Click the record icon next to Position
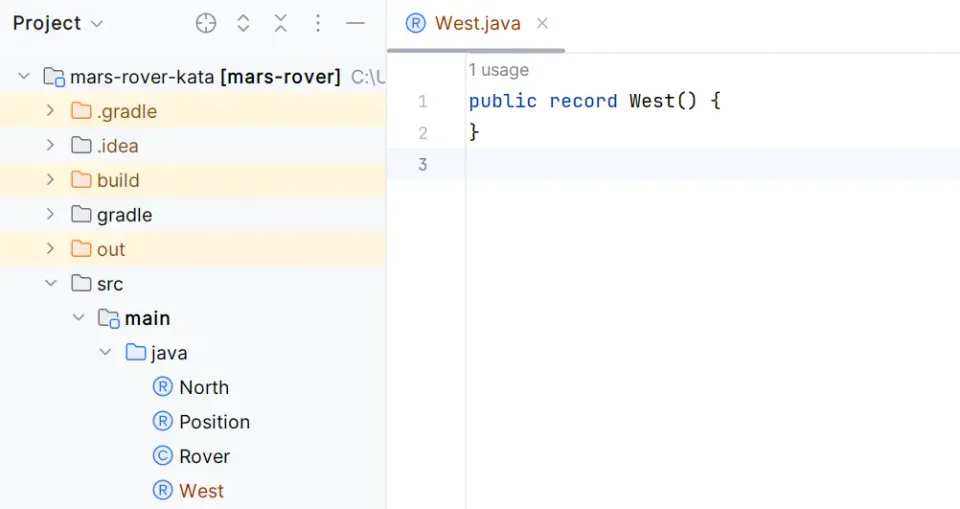This screenshot has height=509, width=960. [x=162, y=422]
